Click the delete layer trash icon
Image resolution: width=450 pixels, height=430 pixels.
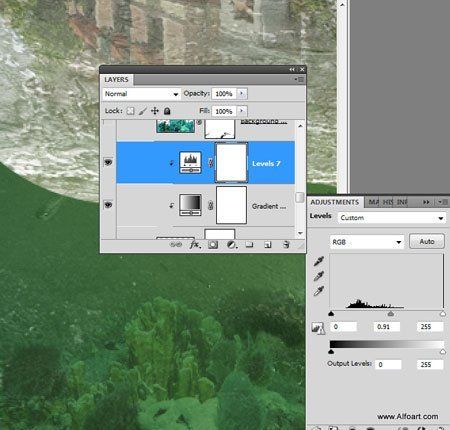286,245
